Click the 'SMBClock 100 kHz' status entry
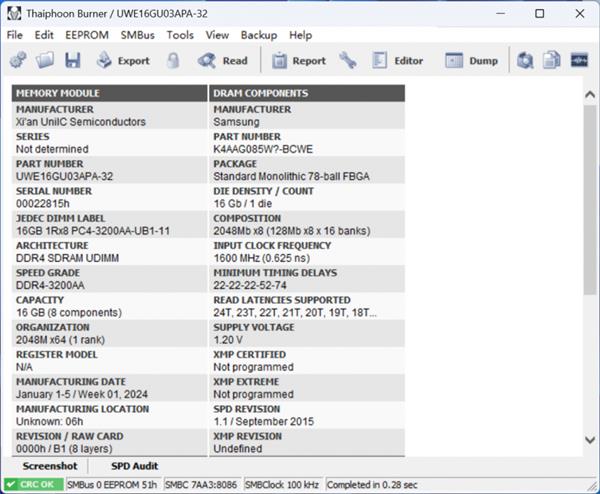 282,485
